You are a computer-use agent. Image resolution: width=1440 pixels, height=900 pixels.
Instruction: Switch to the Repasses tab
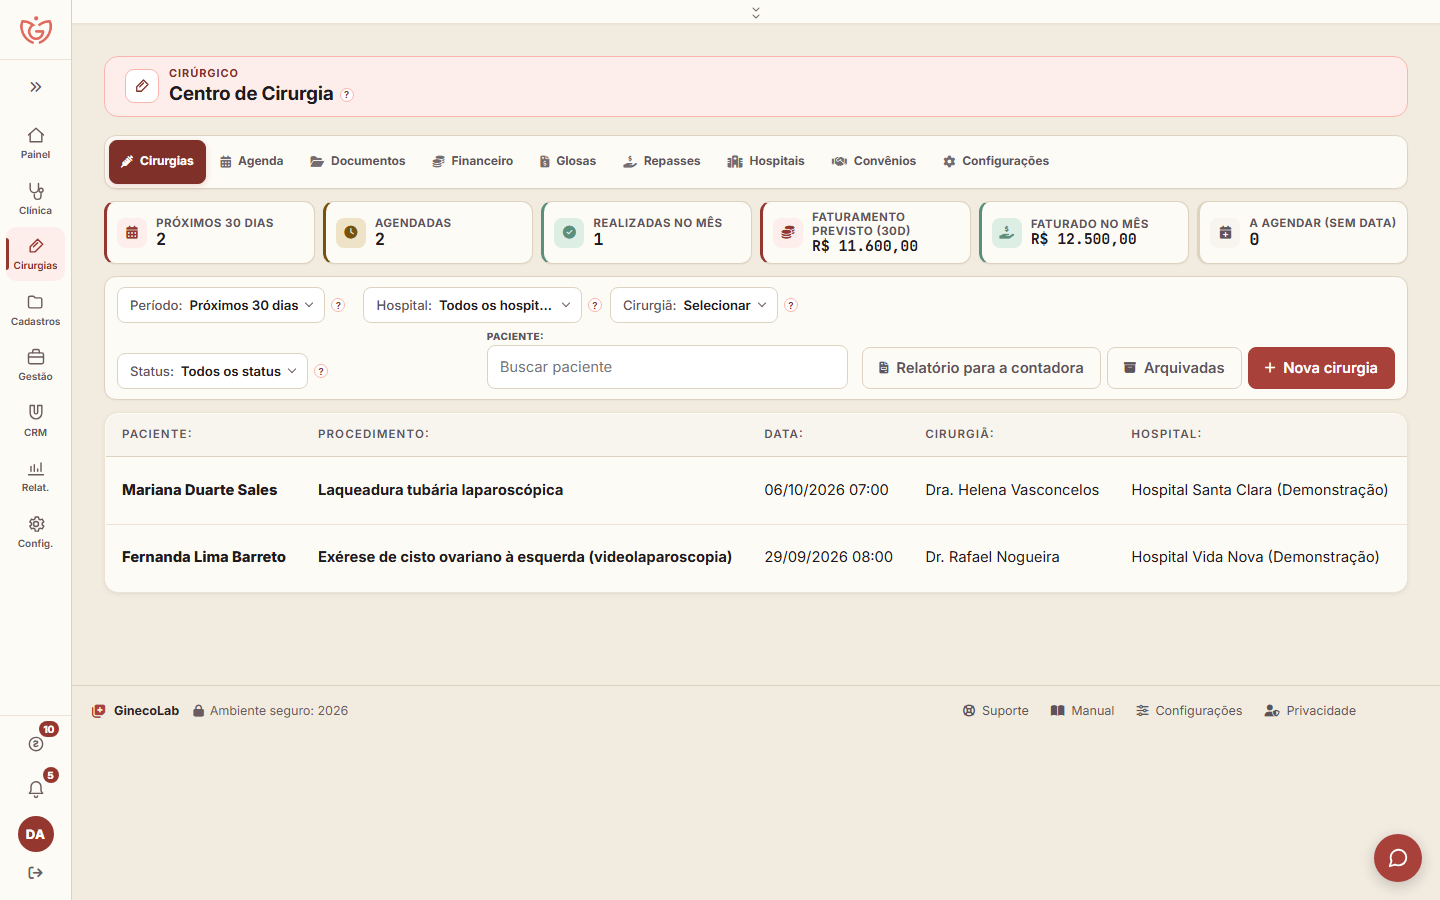click(661, 161)
